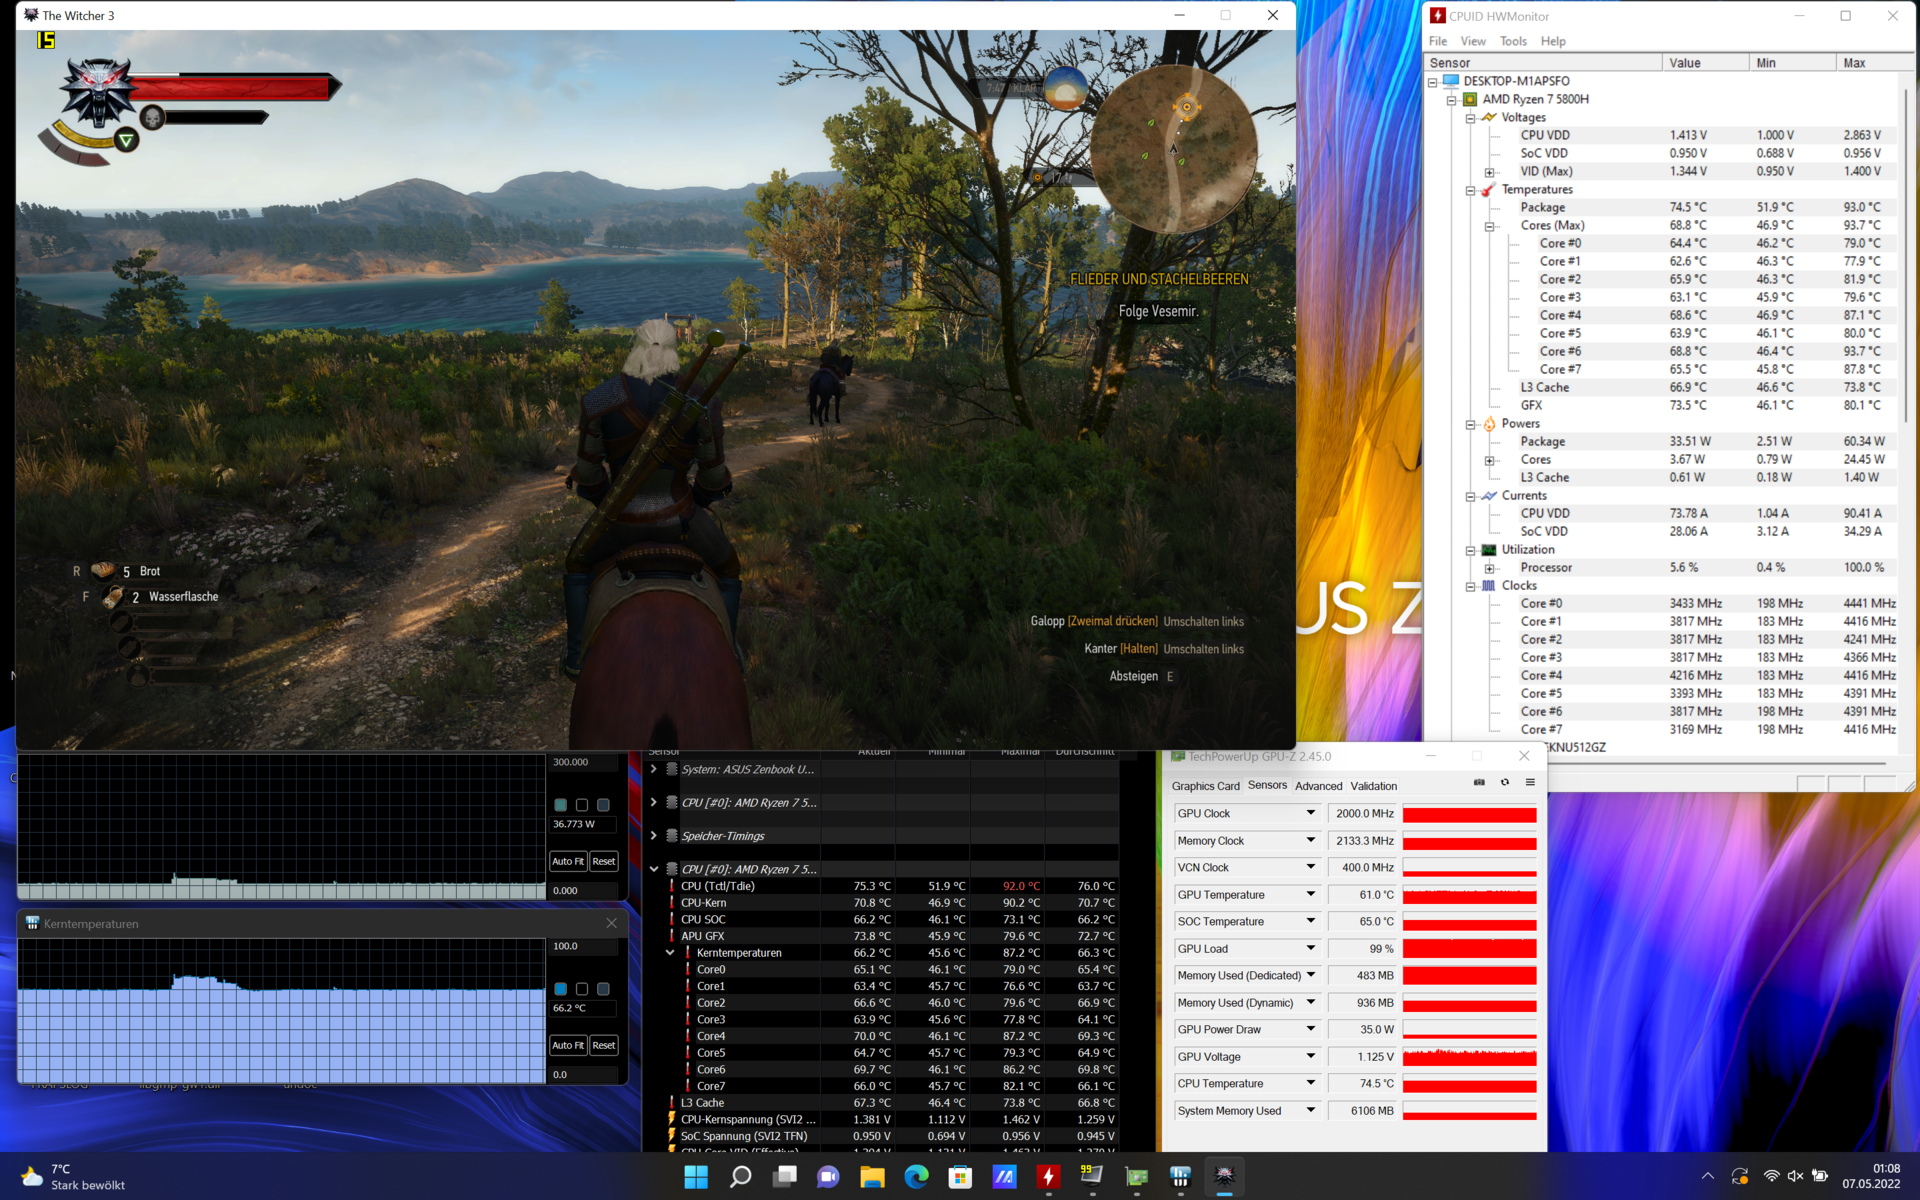Close the Kerntemperaturen graph window
Image resolution: width=1920 pixels, height=1200 pixels.
point(611,923)
